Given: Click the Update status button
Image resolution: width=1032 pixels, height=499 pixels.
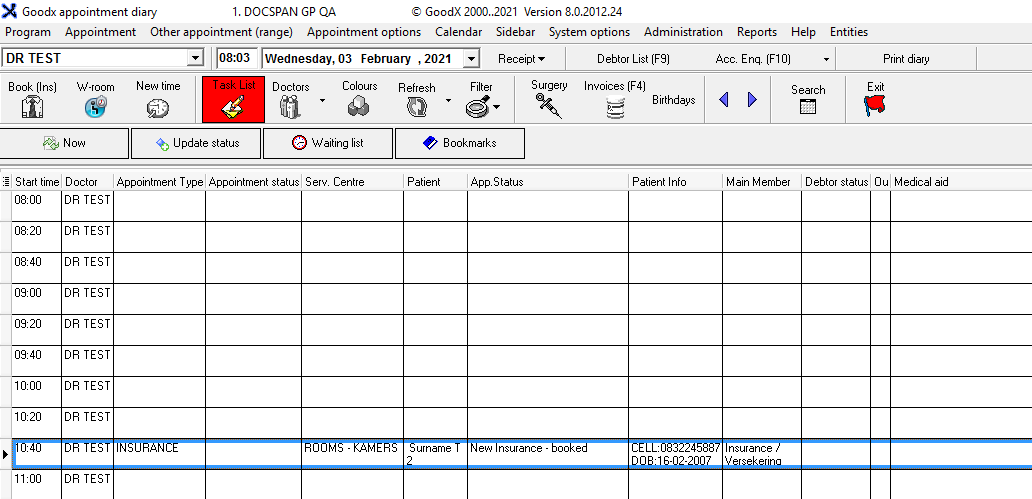Looking at the screenshot, I should [196, 143].
